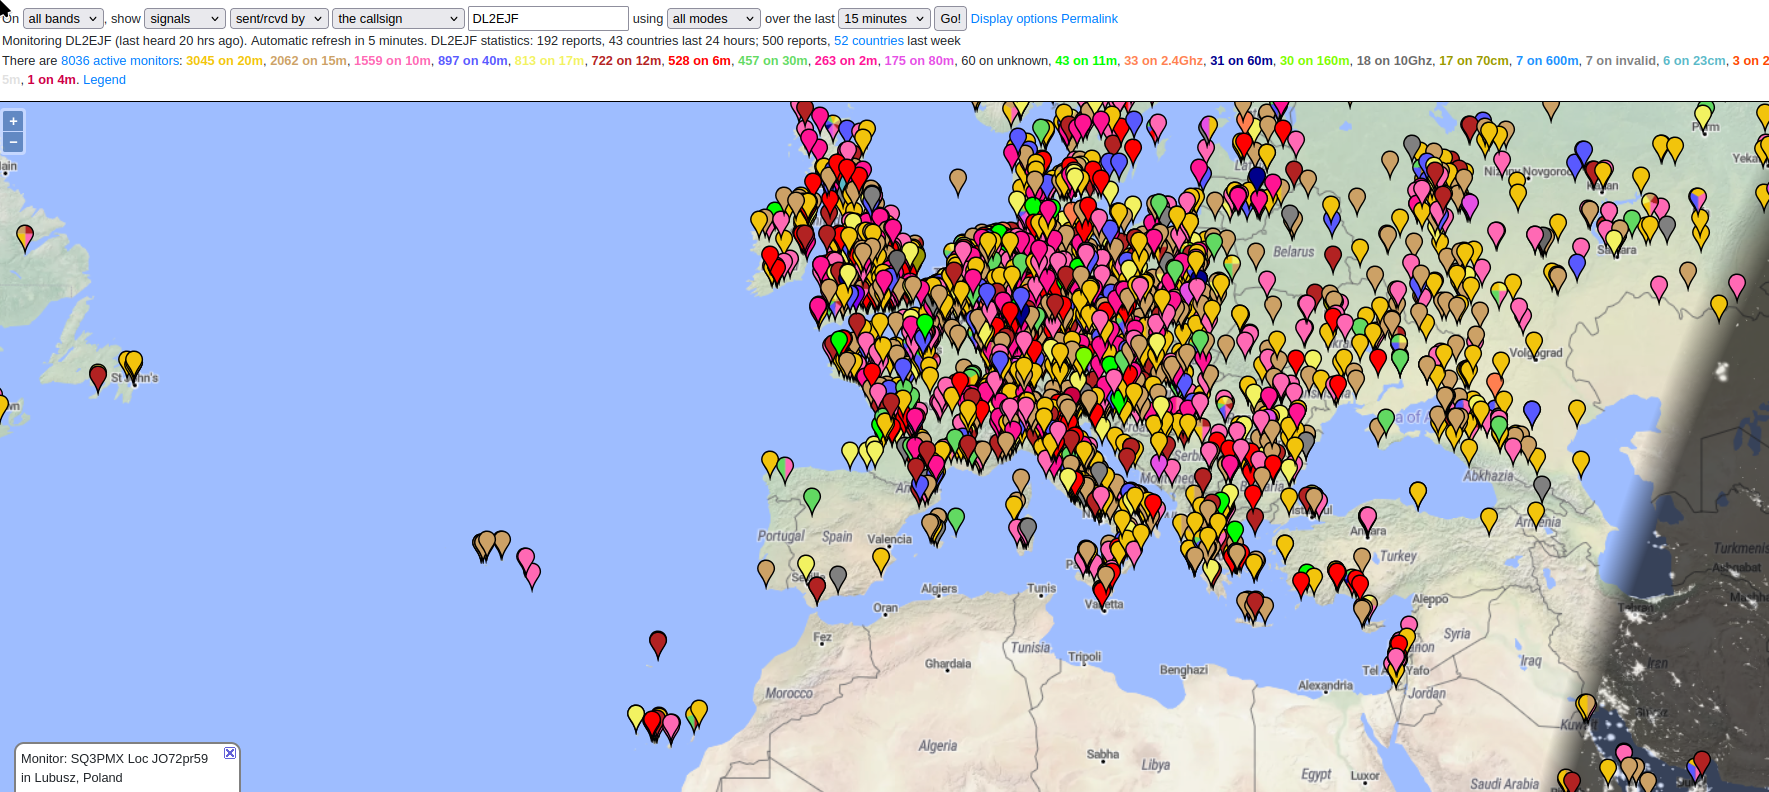Select the lone red marker in the Atlantic west of Morocco
1769x792 pixels.
(658, 642)
